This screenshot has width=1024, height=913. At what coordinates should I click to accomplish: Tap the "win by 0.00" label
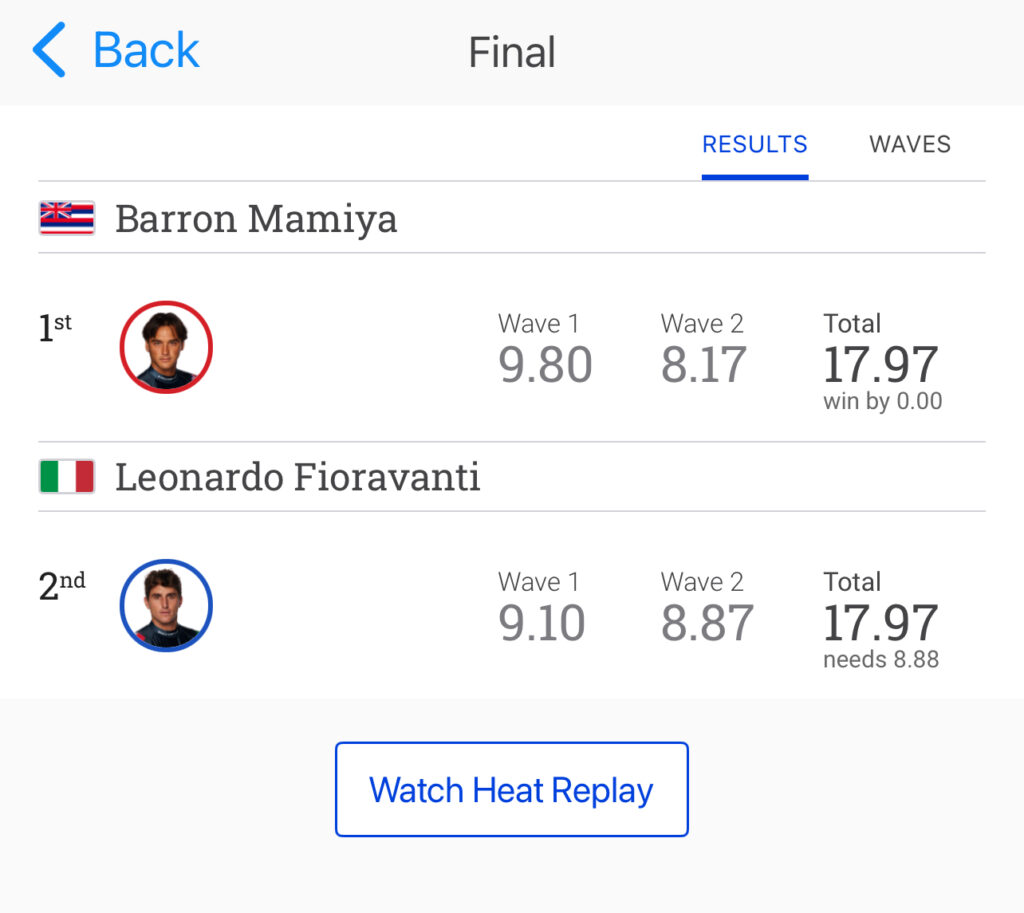(882, 402)
